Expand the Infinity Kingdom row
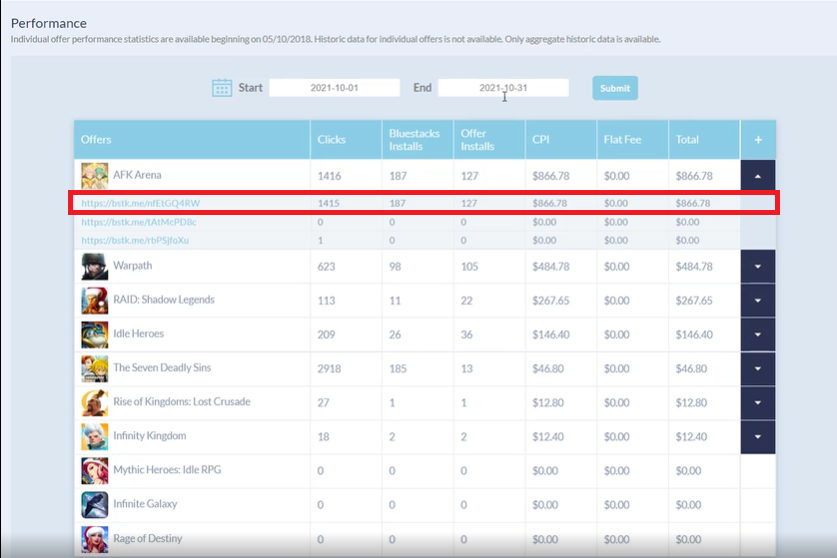The height and width of the screenshot is (558, 837). pyautogui.click(x=758, y=436)
